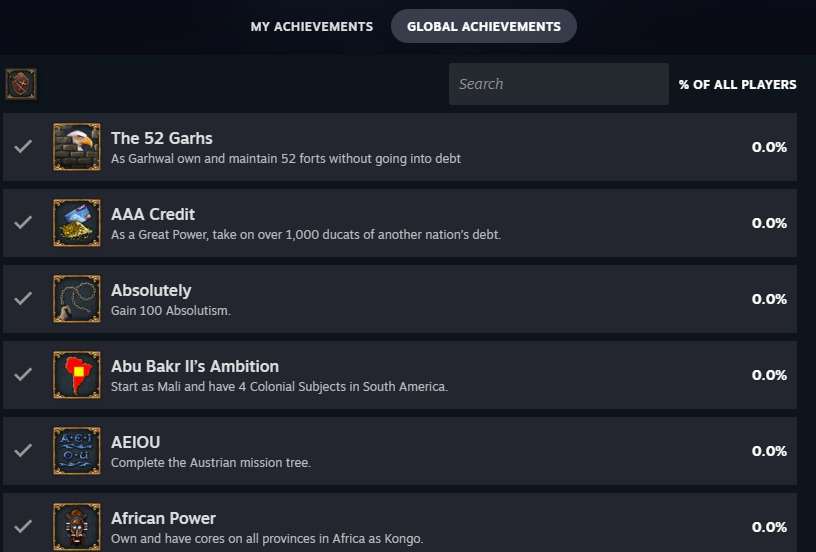
Task: Click the % OF ALL PLAYERS header
Action: tap(737, 84)
